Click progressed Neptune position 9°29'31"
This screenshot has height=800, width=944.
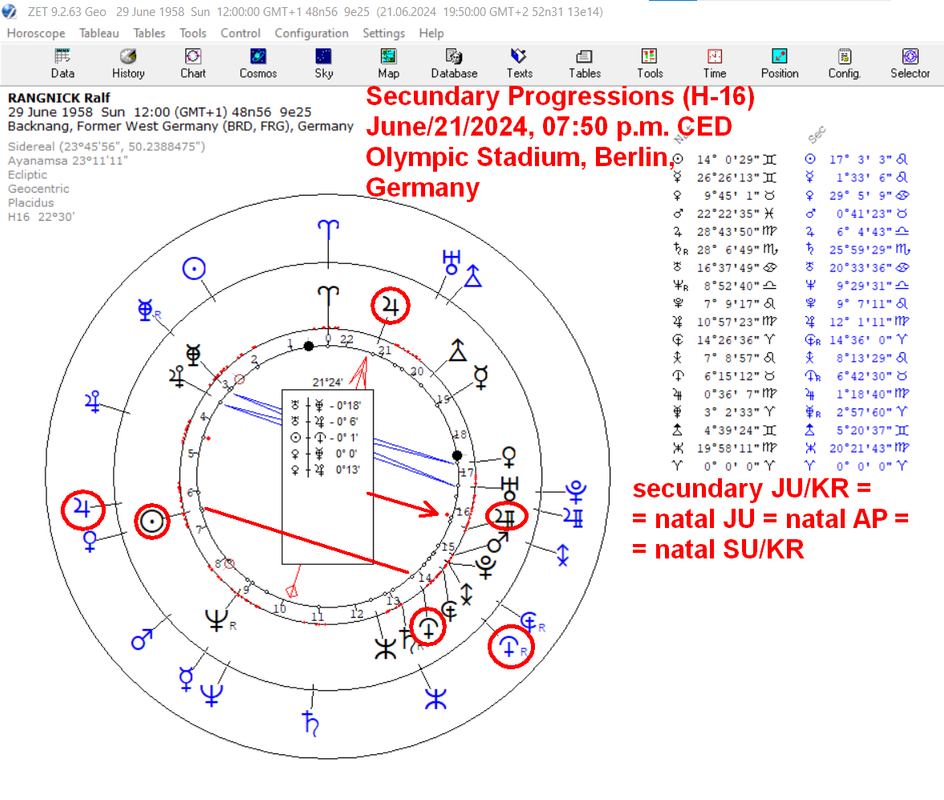pos(864,285)
